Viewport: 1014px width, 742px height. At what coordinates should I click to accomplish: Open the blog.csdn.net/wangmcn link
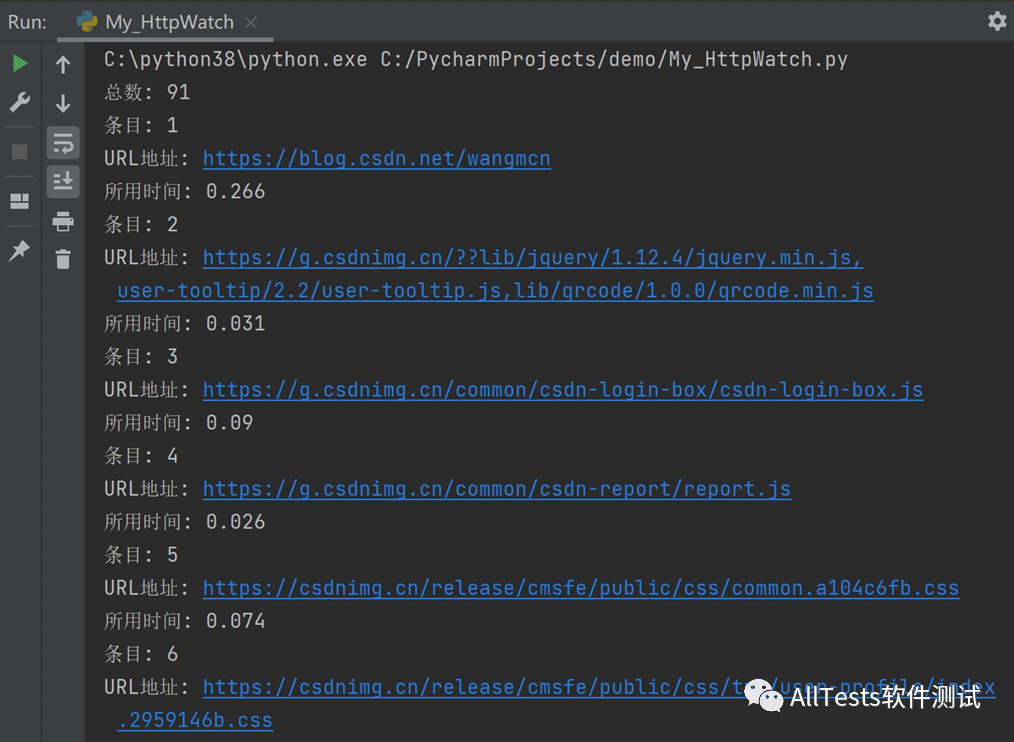tap(377, 158)
